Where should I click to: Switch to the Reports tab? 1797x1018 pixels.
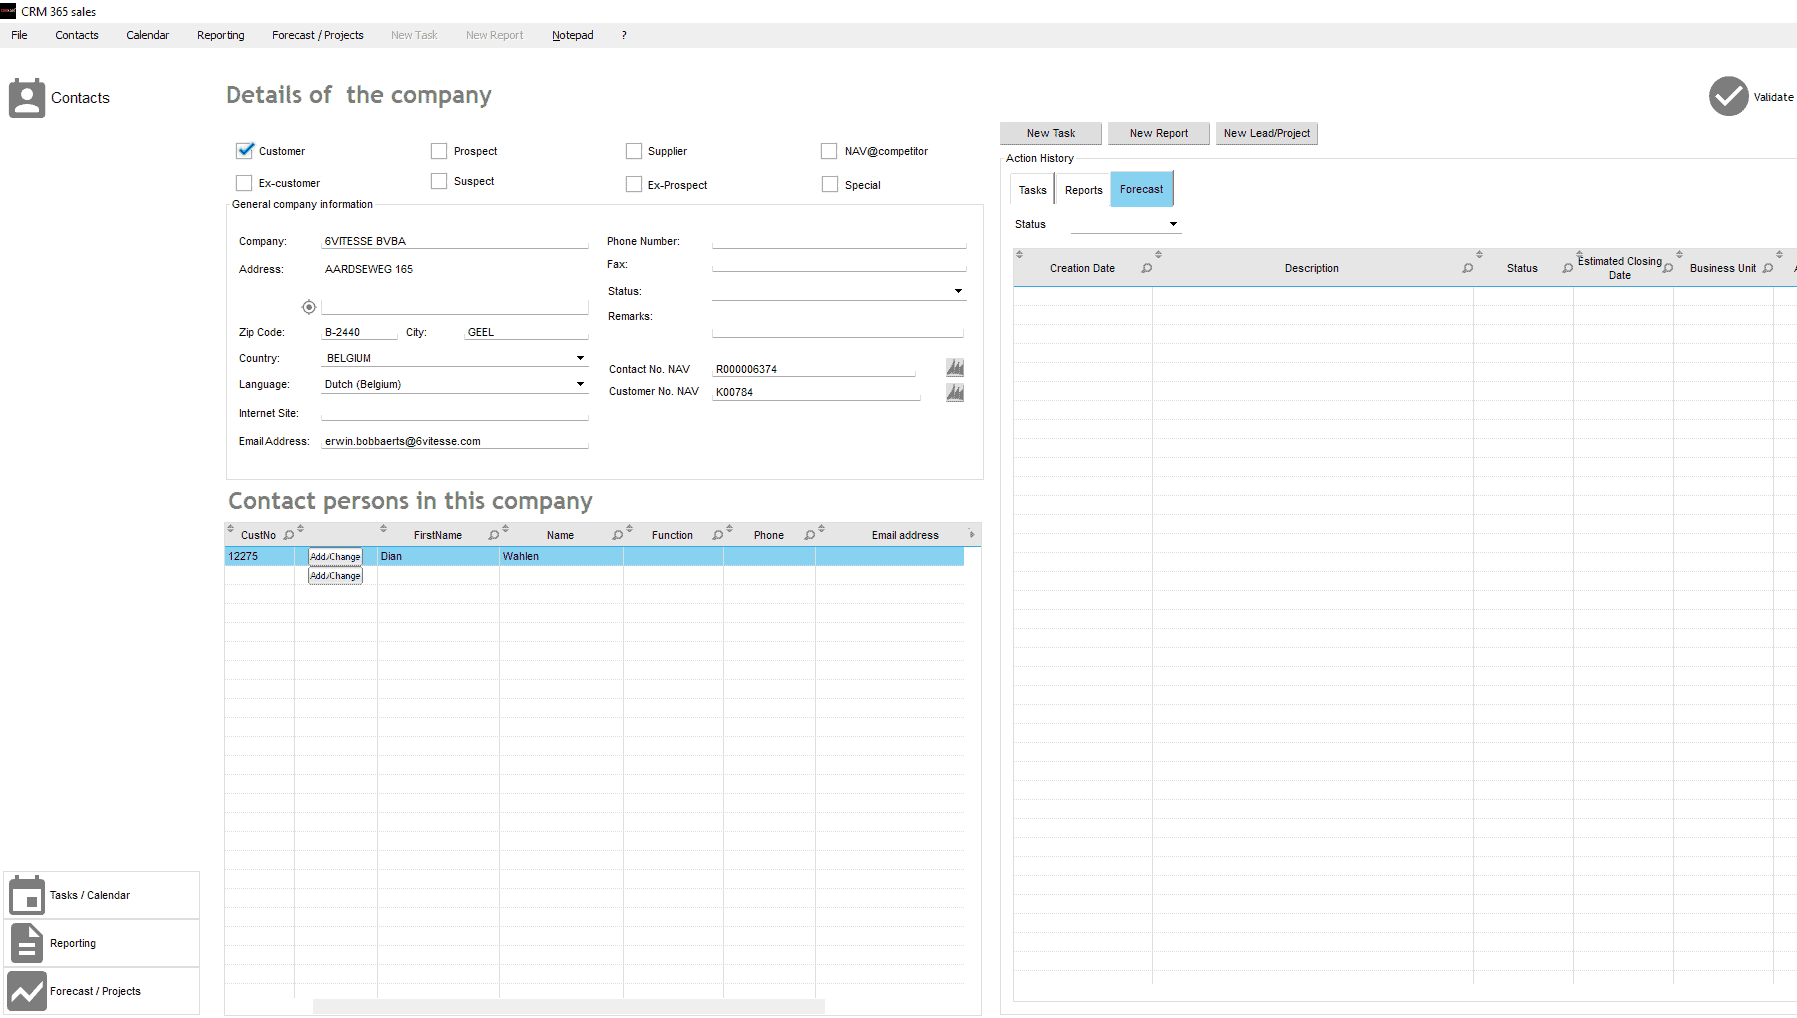[1084, 190]
